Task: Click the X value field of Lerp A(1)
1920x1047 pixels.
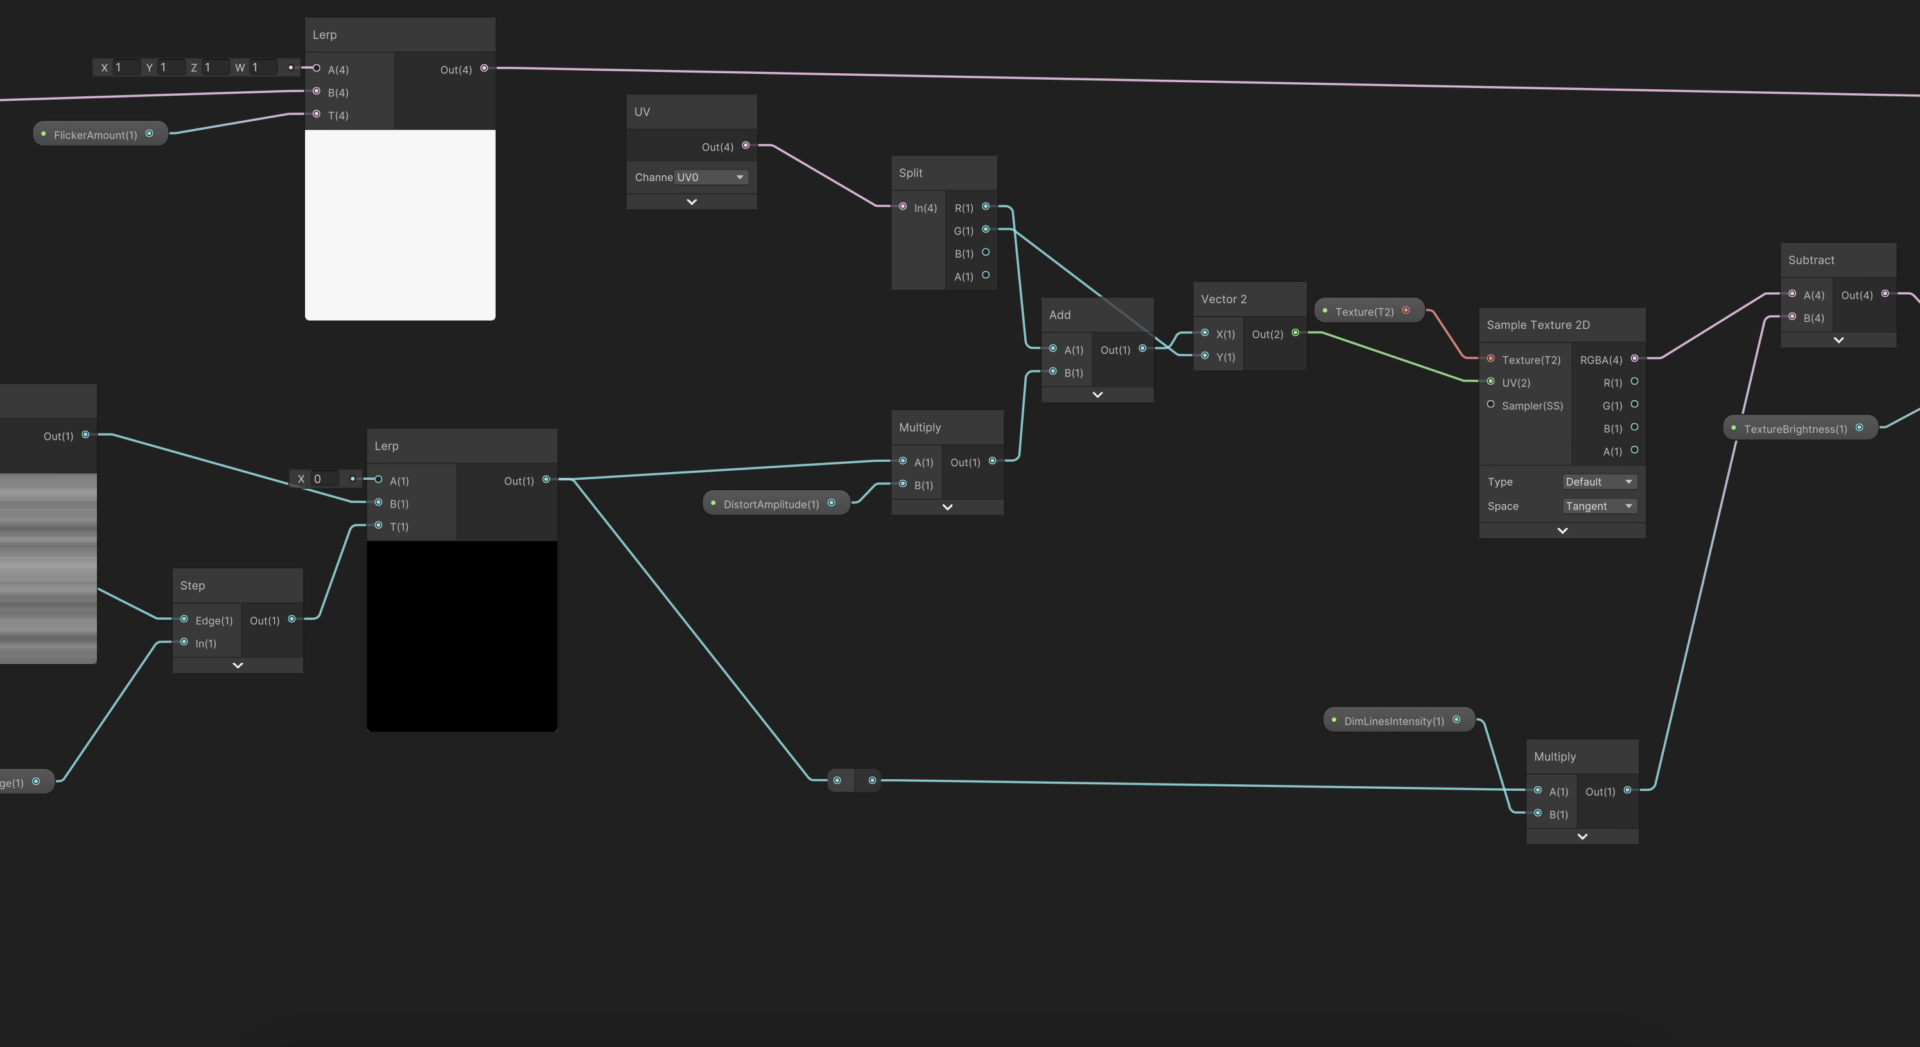Action: (x=325, y=479)
